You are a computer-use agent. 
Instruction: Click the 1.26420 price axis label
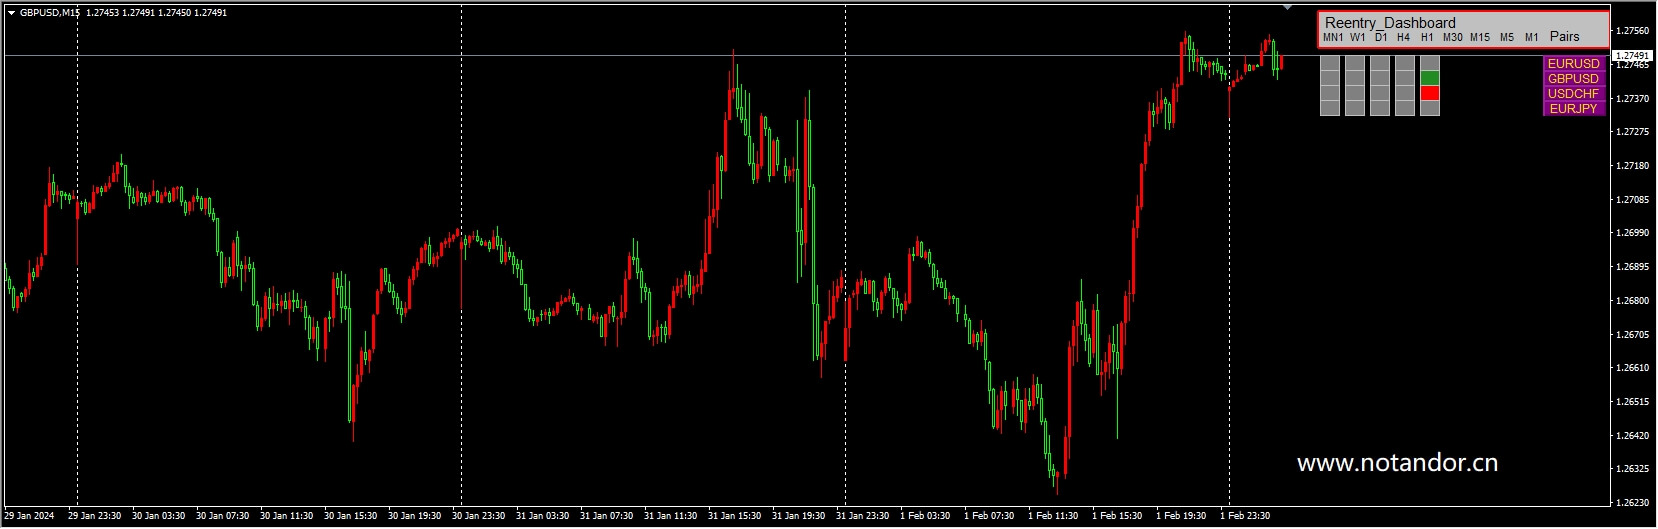coord(1634,436)
